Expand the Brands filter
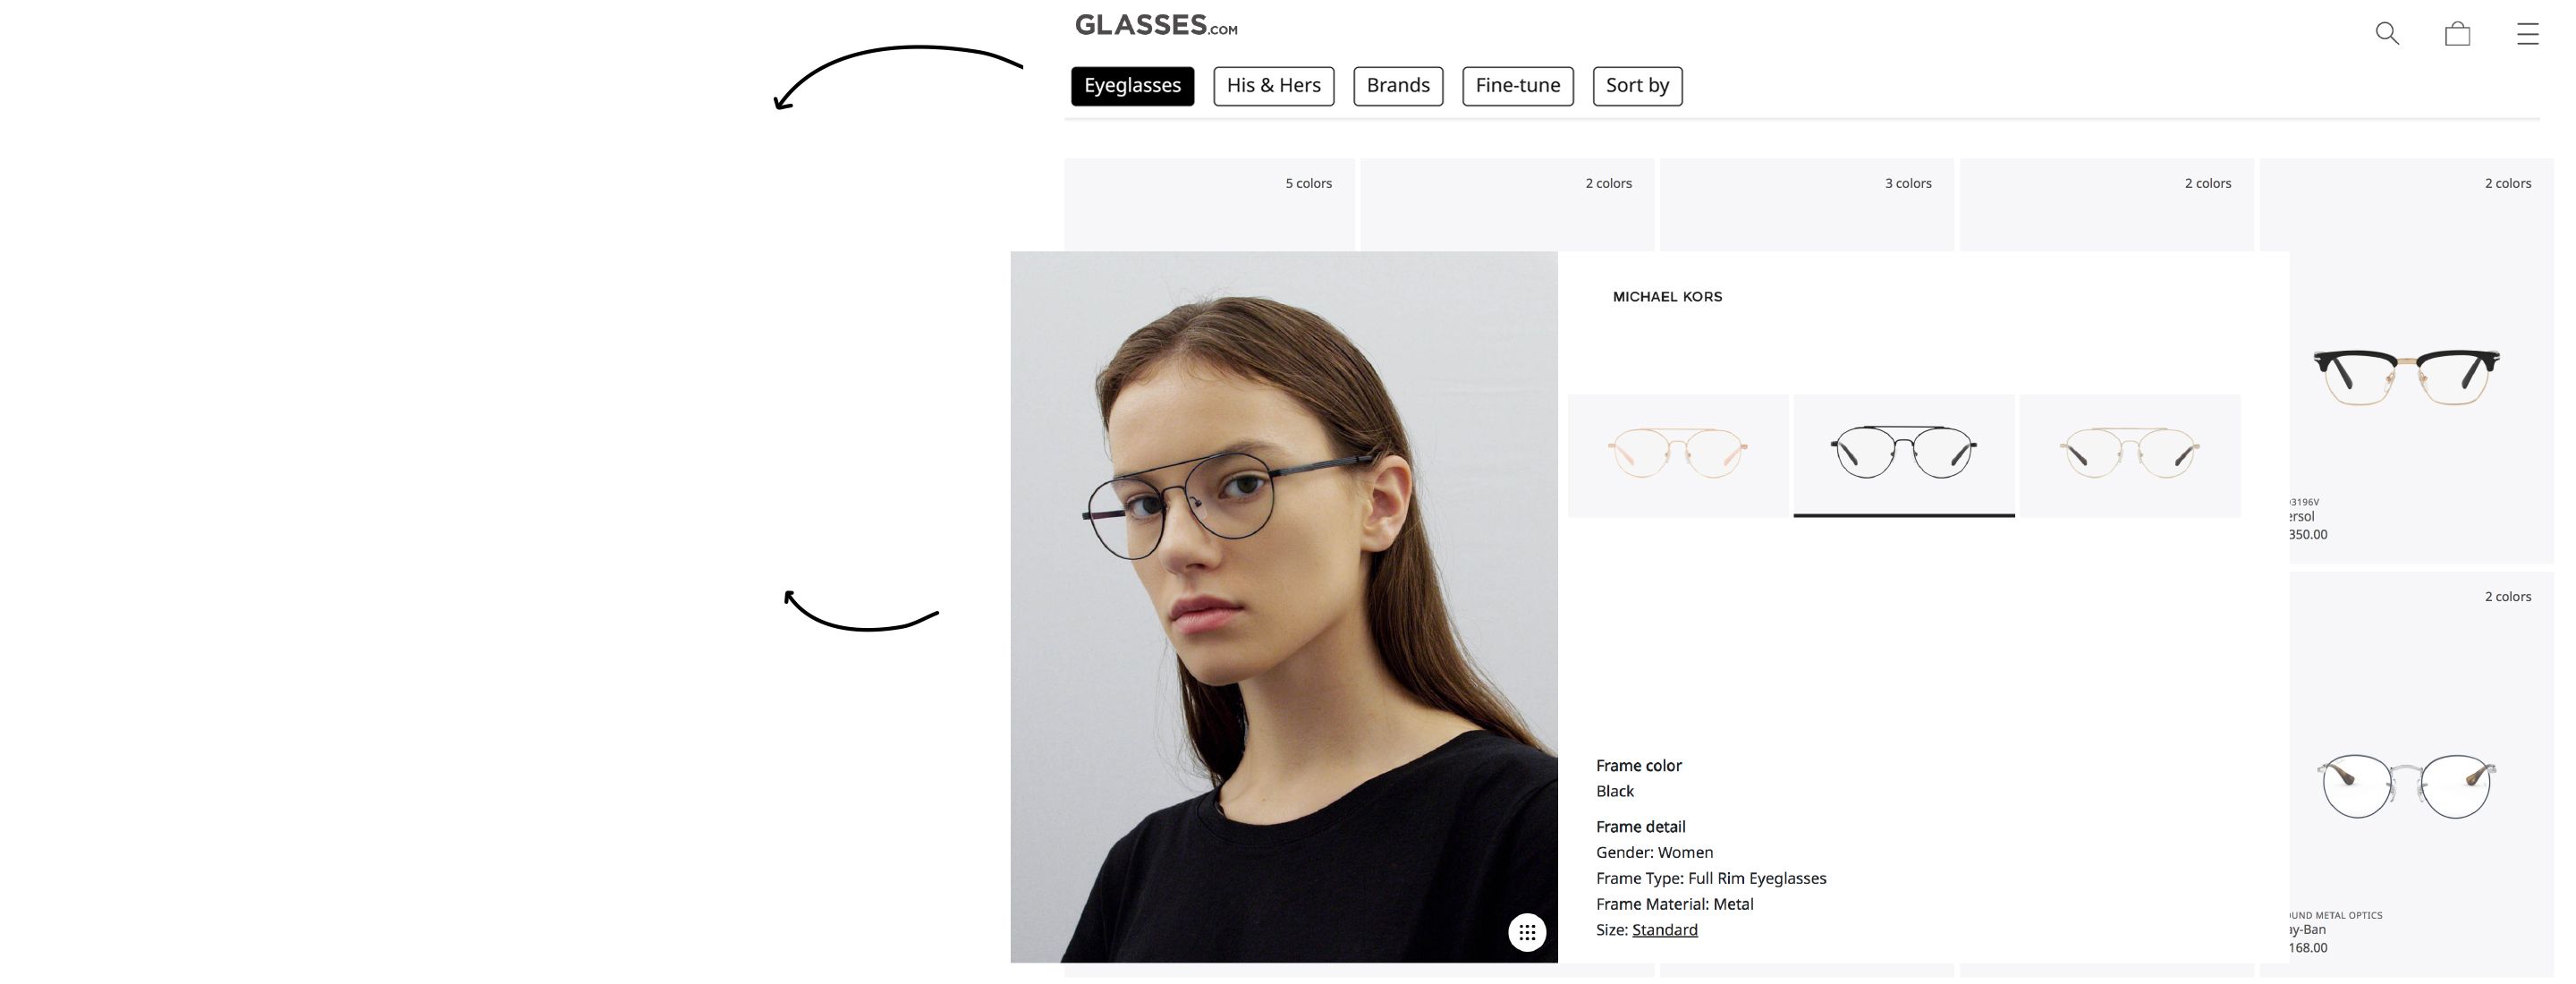2576x984 pixels. pyautogui.click(x=1398, y=86)
